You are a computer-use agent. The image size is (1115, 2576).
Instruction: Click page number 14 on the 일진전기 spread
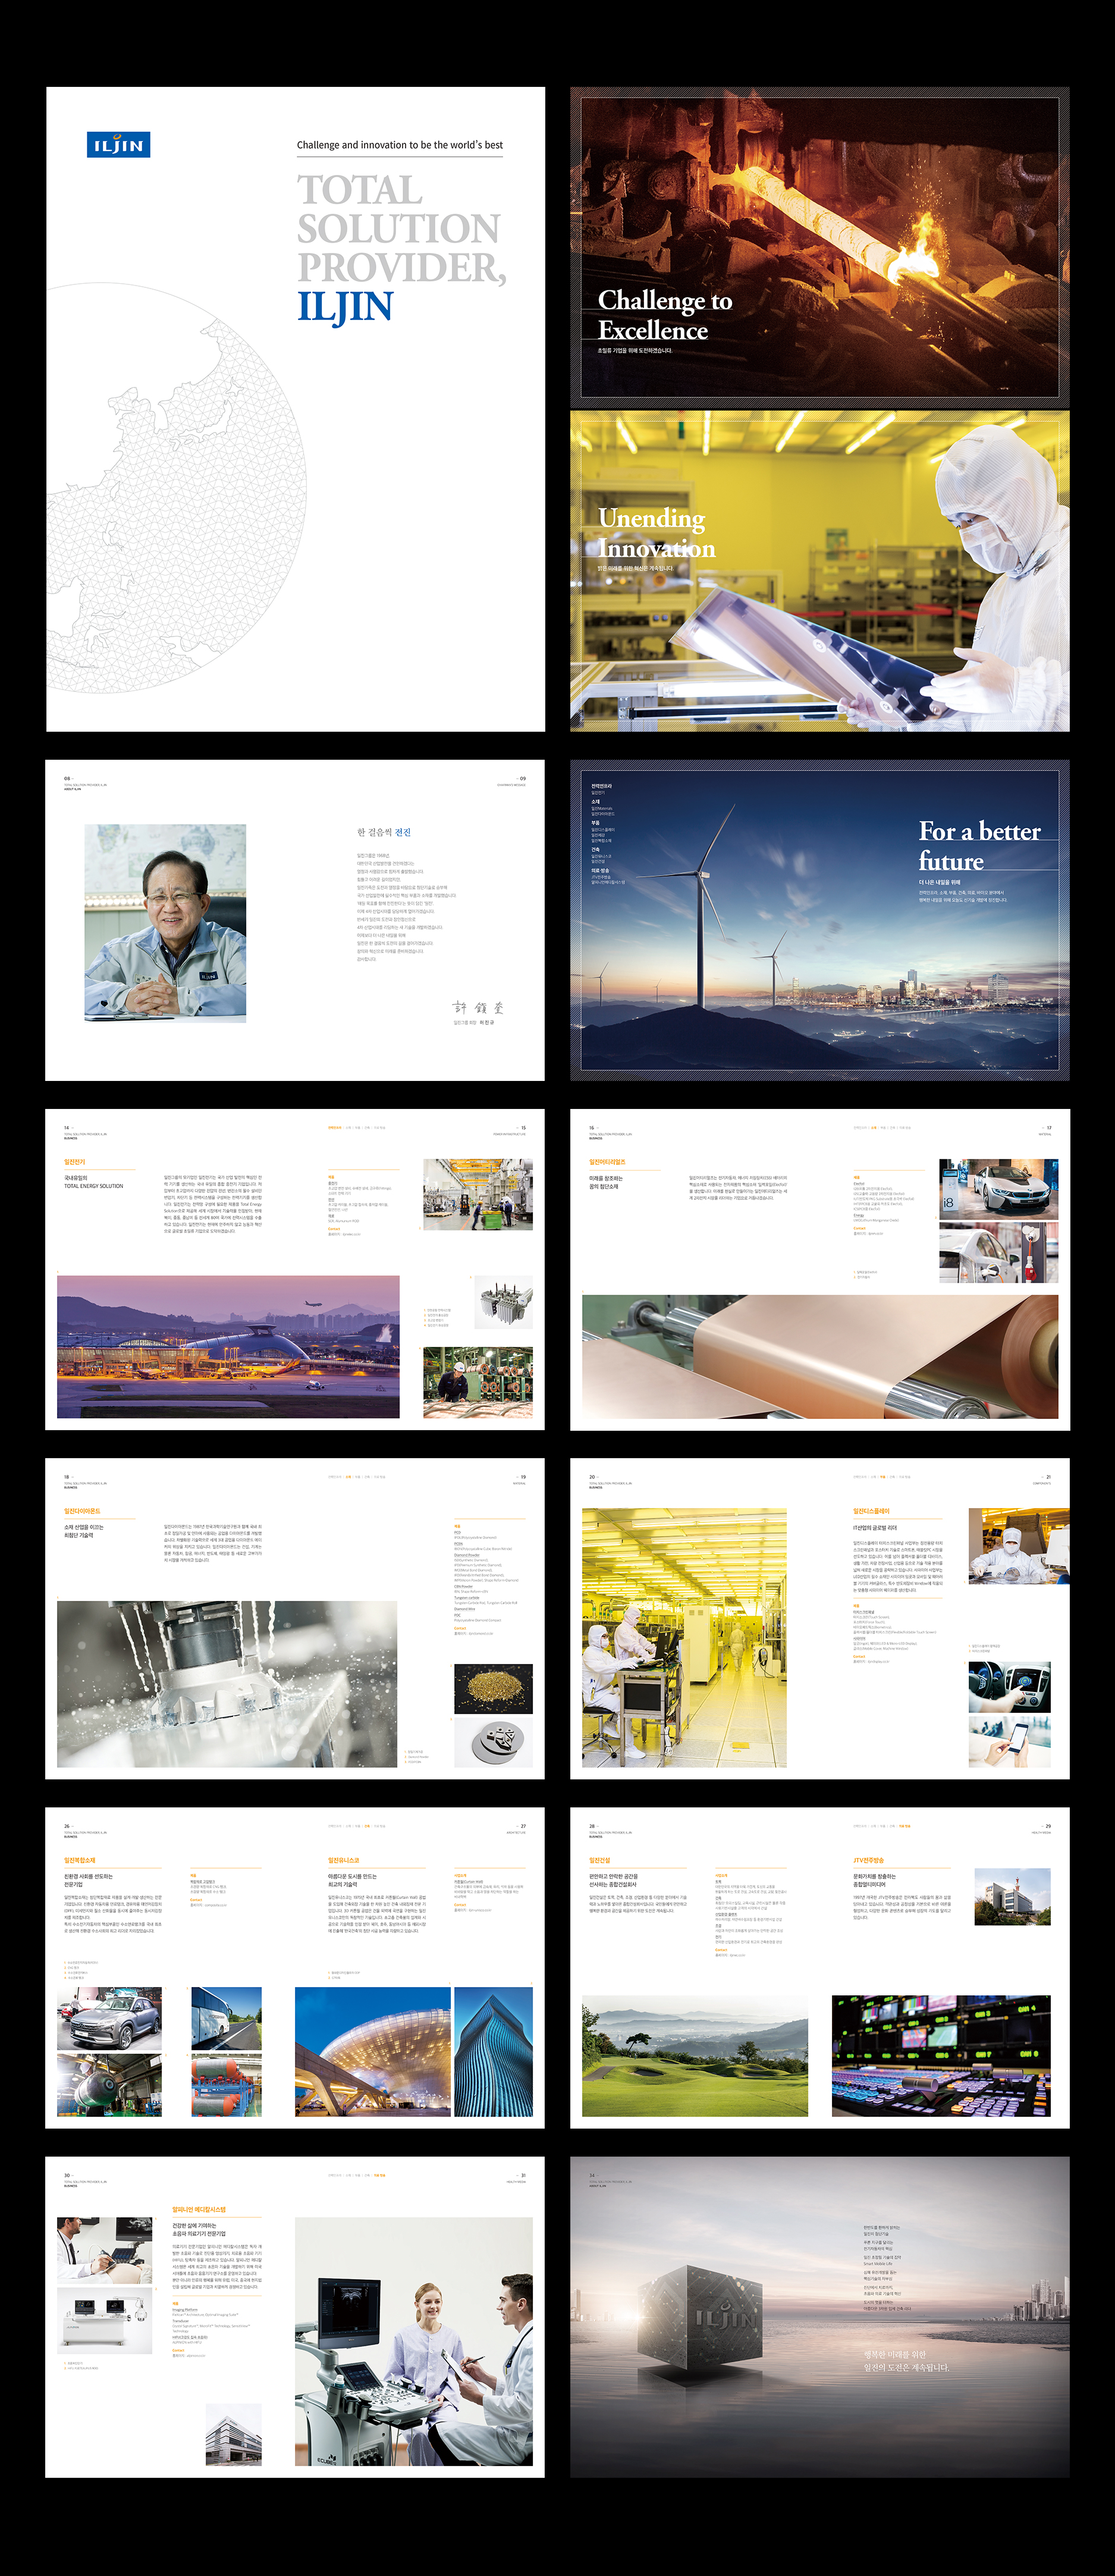(67, 1128)
